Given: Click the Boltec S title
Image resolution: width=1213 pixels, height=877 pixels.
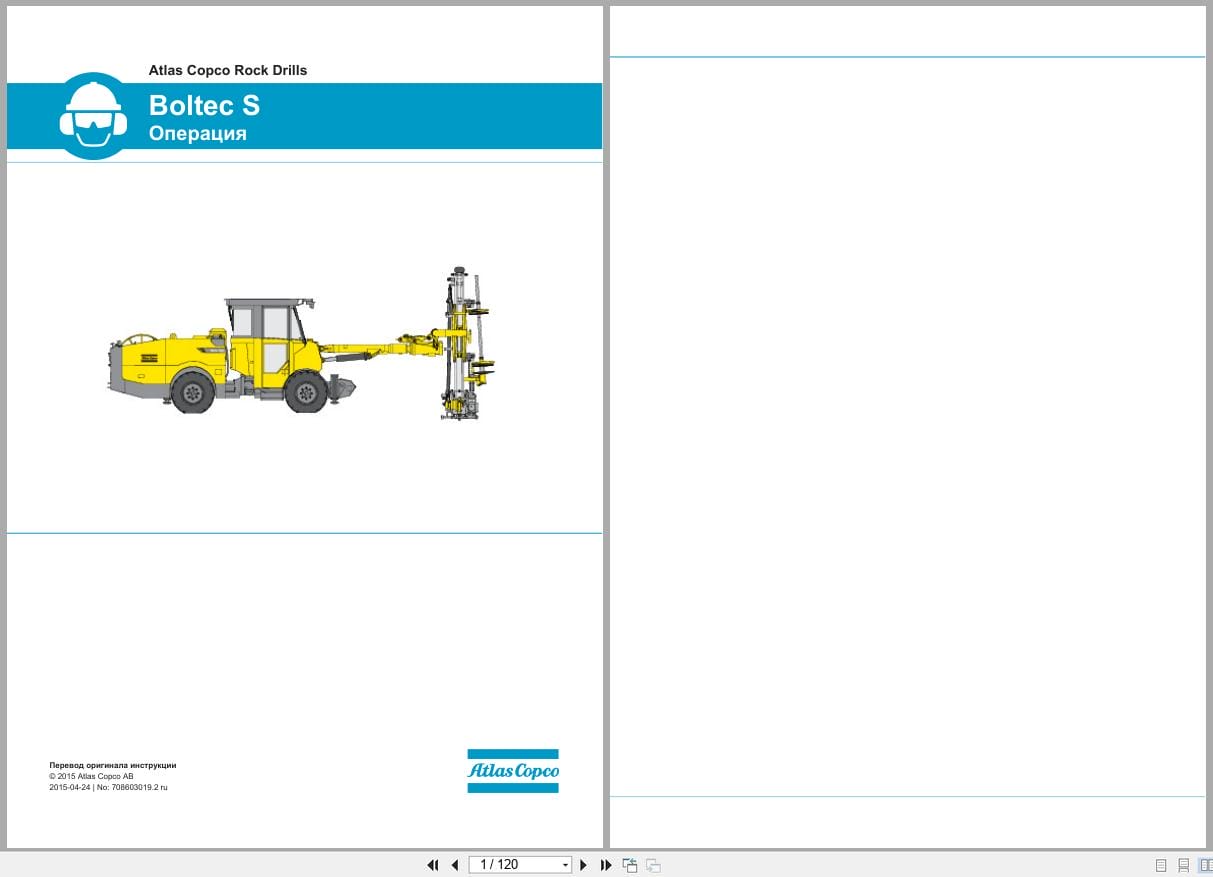Looking at the screenshot, I should 204,105.
